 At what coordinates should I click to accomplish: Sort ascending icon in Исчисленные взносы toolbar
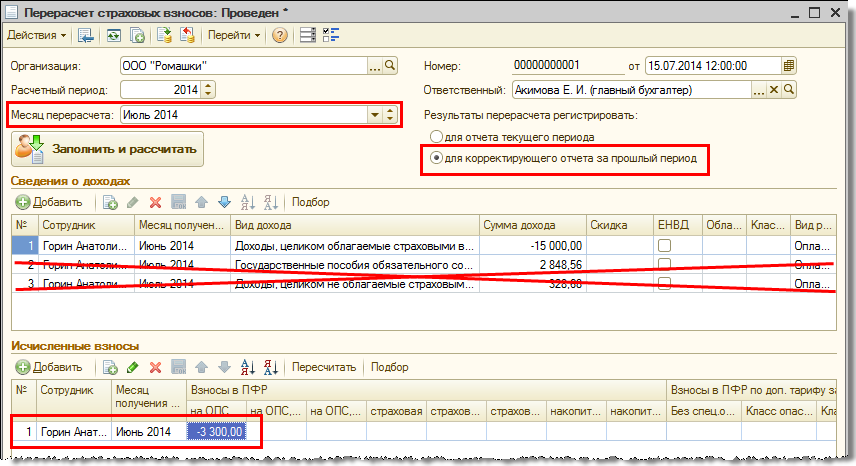point(248,367)
